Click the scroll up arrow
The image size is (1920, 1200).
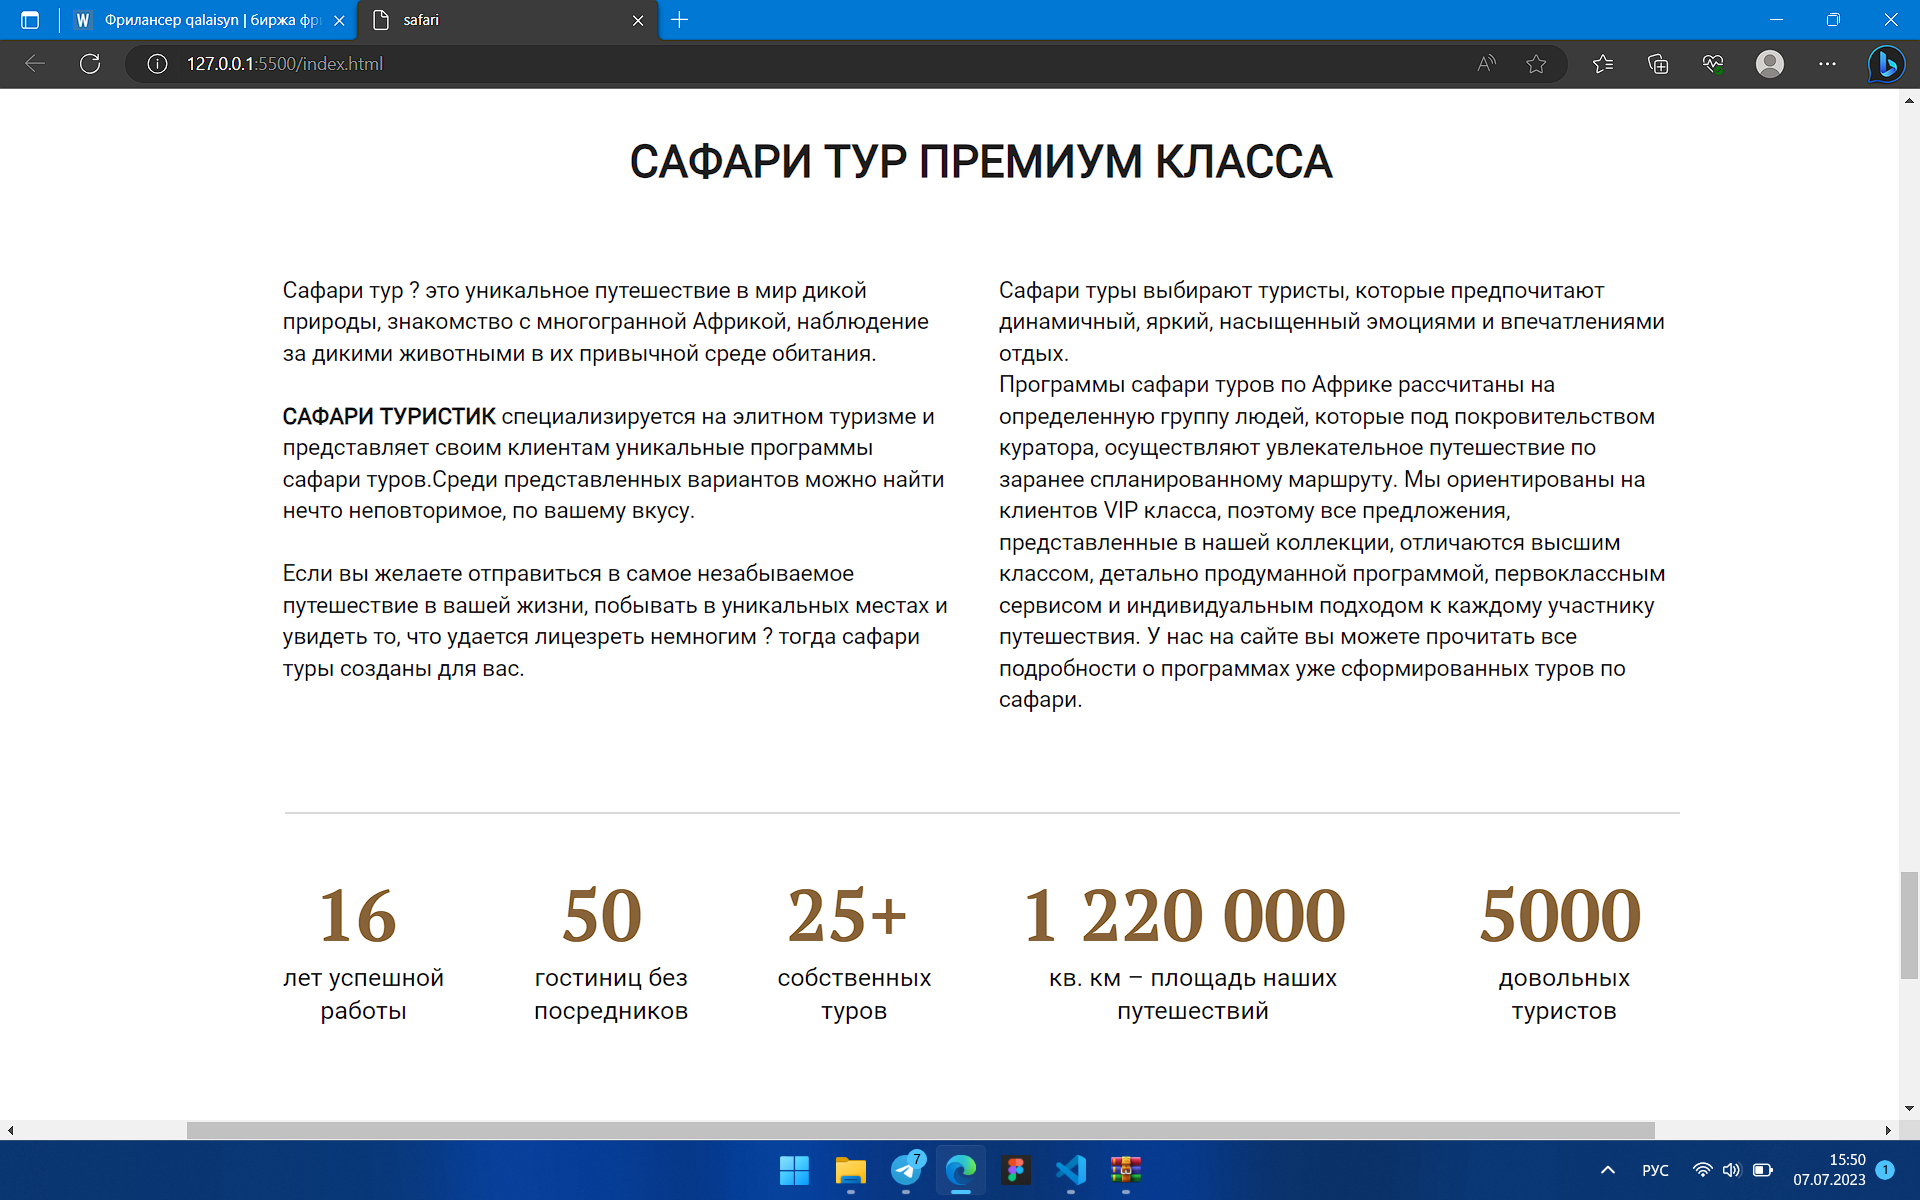[1909, 100]
